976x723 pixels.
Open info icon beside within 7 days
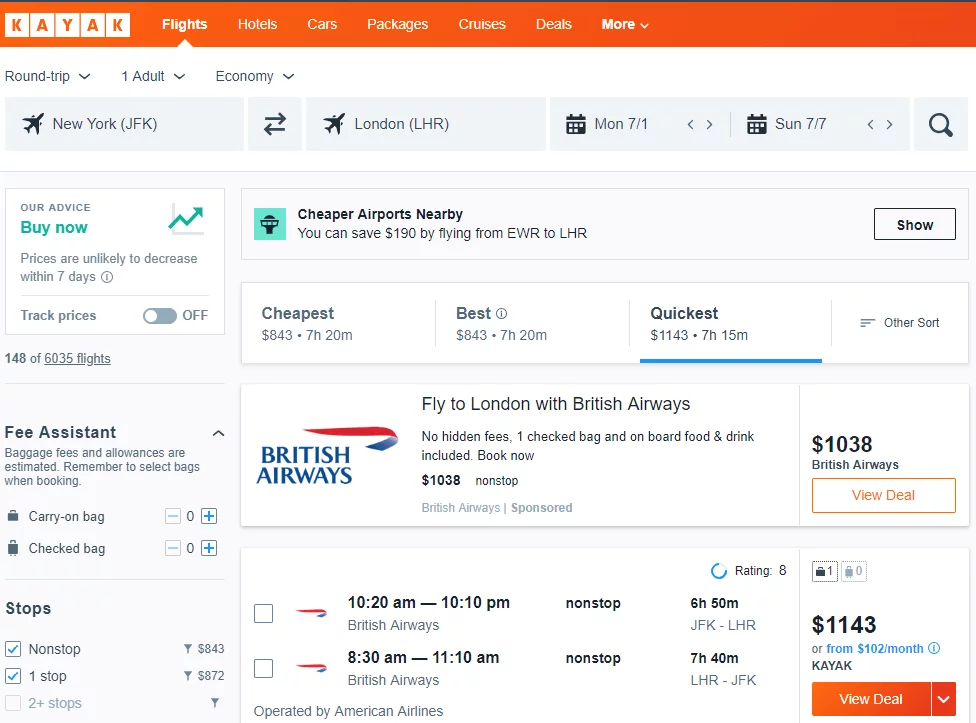click(107, 277)
